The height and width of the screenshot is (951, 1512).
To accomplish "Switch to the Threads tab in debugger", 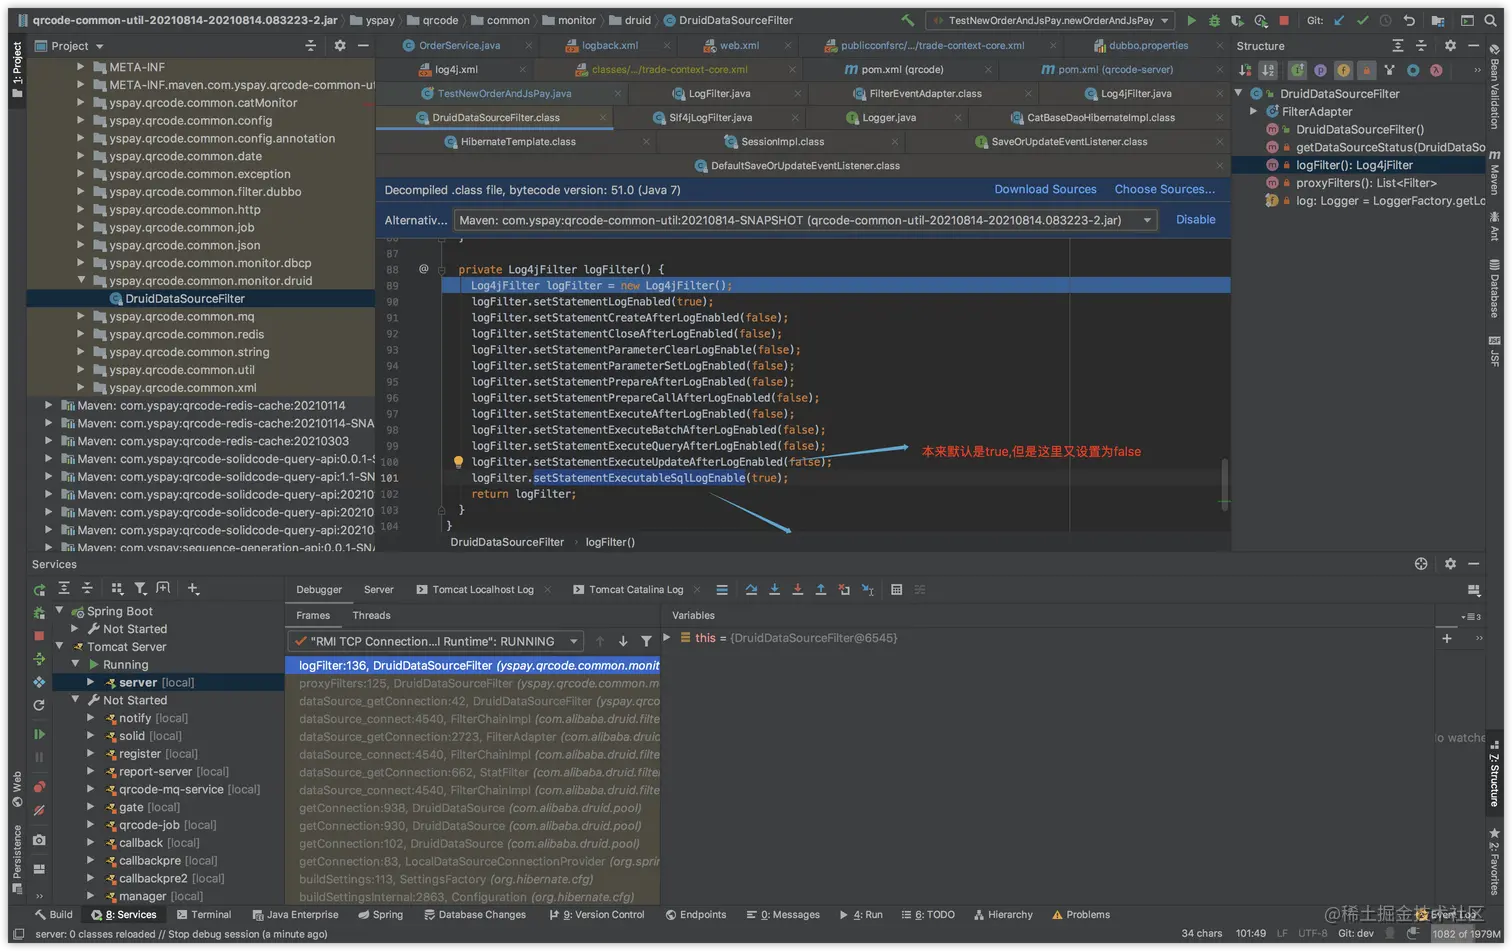I will (371, 615).
